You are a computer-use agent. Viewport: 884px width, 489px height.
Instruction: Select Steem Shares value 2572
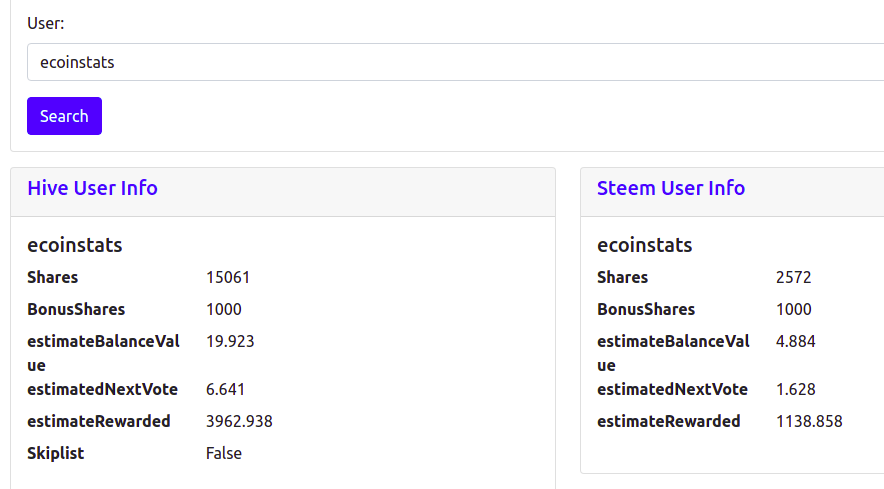coord(794,277)
